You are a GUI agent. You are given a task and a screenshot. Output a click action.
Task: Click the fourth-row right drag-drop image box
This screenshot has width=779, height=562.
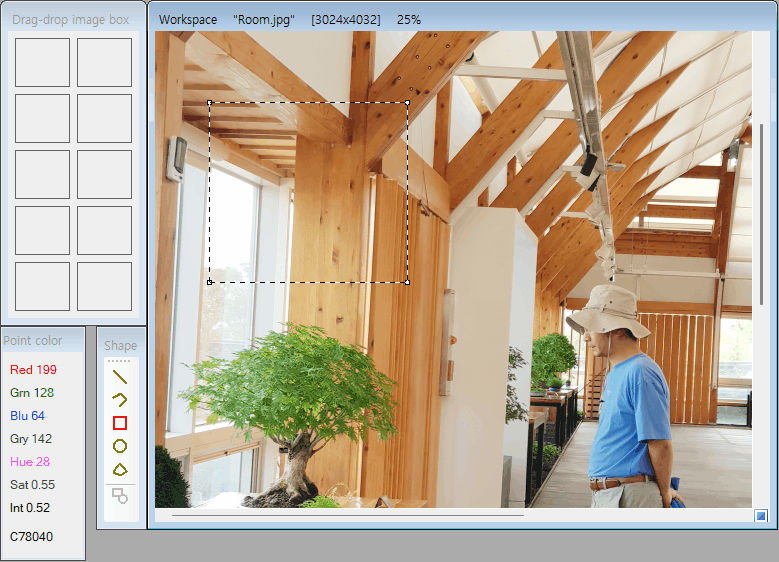[104, 231]
